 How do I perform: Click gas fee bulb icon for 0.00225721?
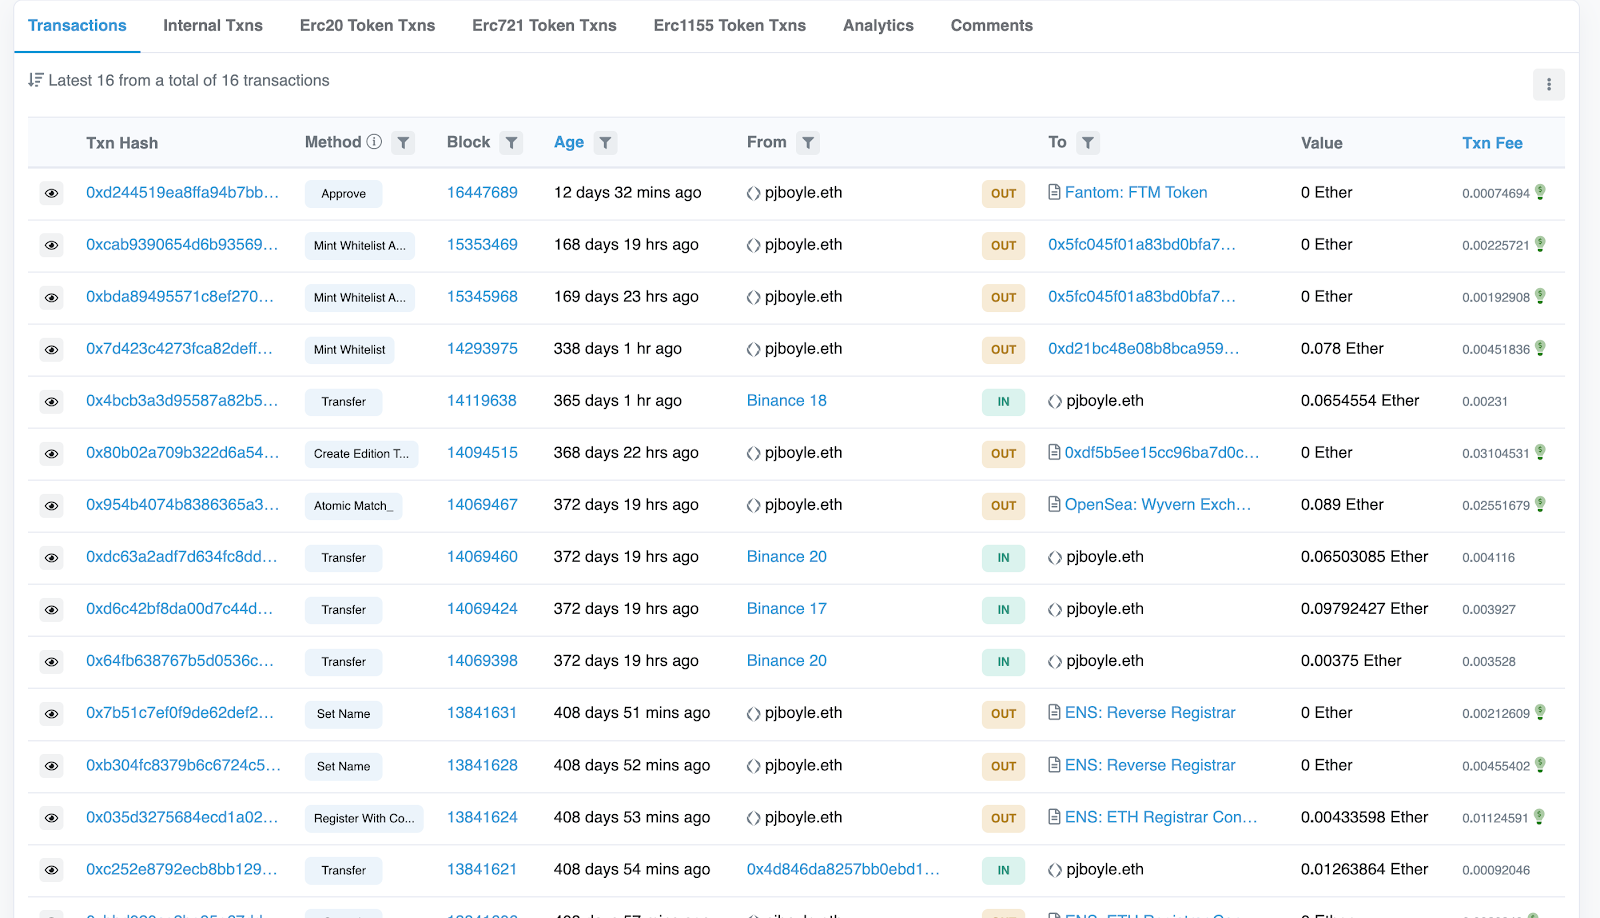(1540, 244)
